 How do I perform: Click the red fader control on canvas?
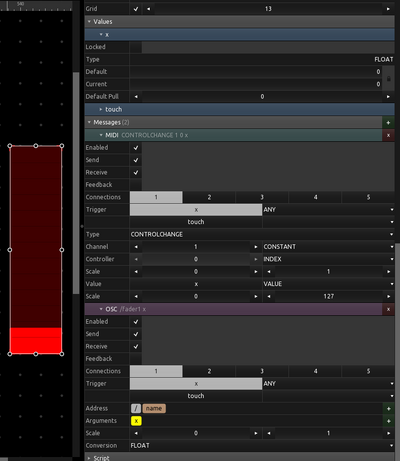tap(36, 250)
